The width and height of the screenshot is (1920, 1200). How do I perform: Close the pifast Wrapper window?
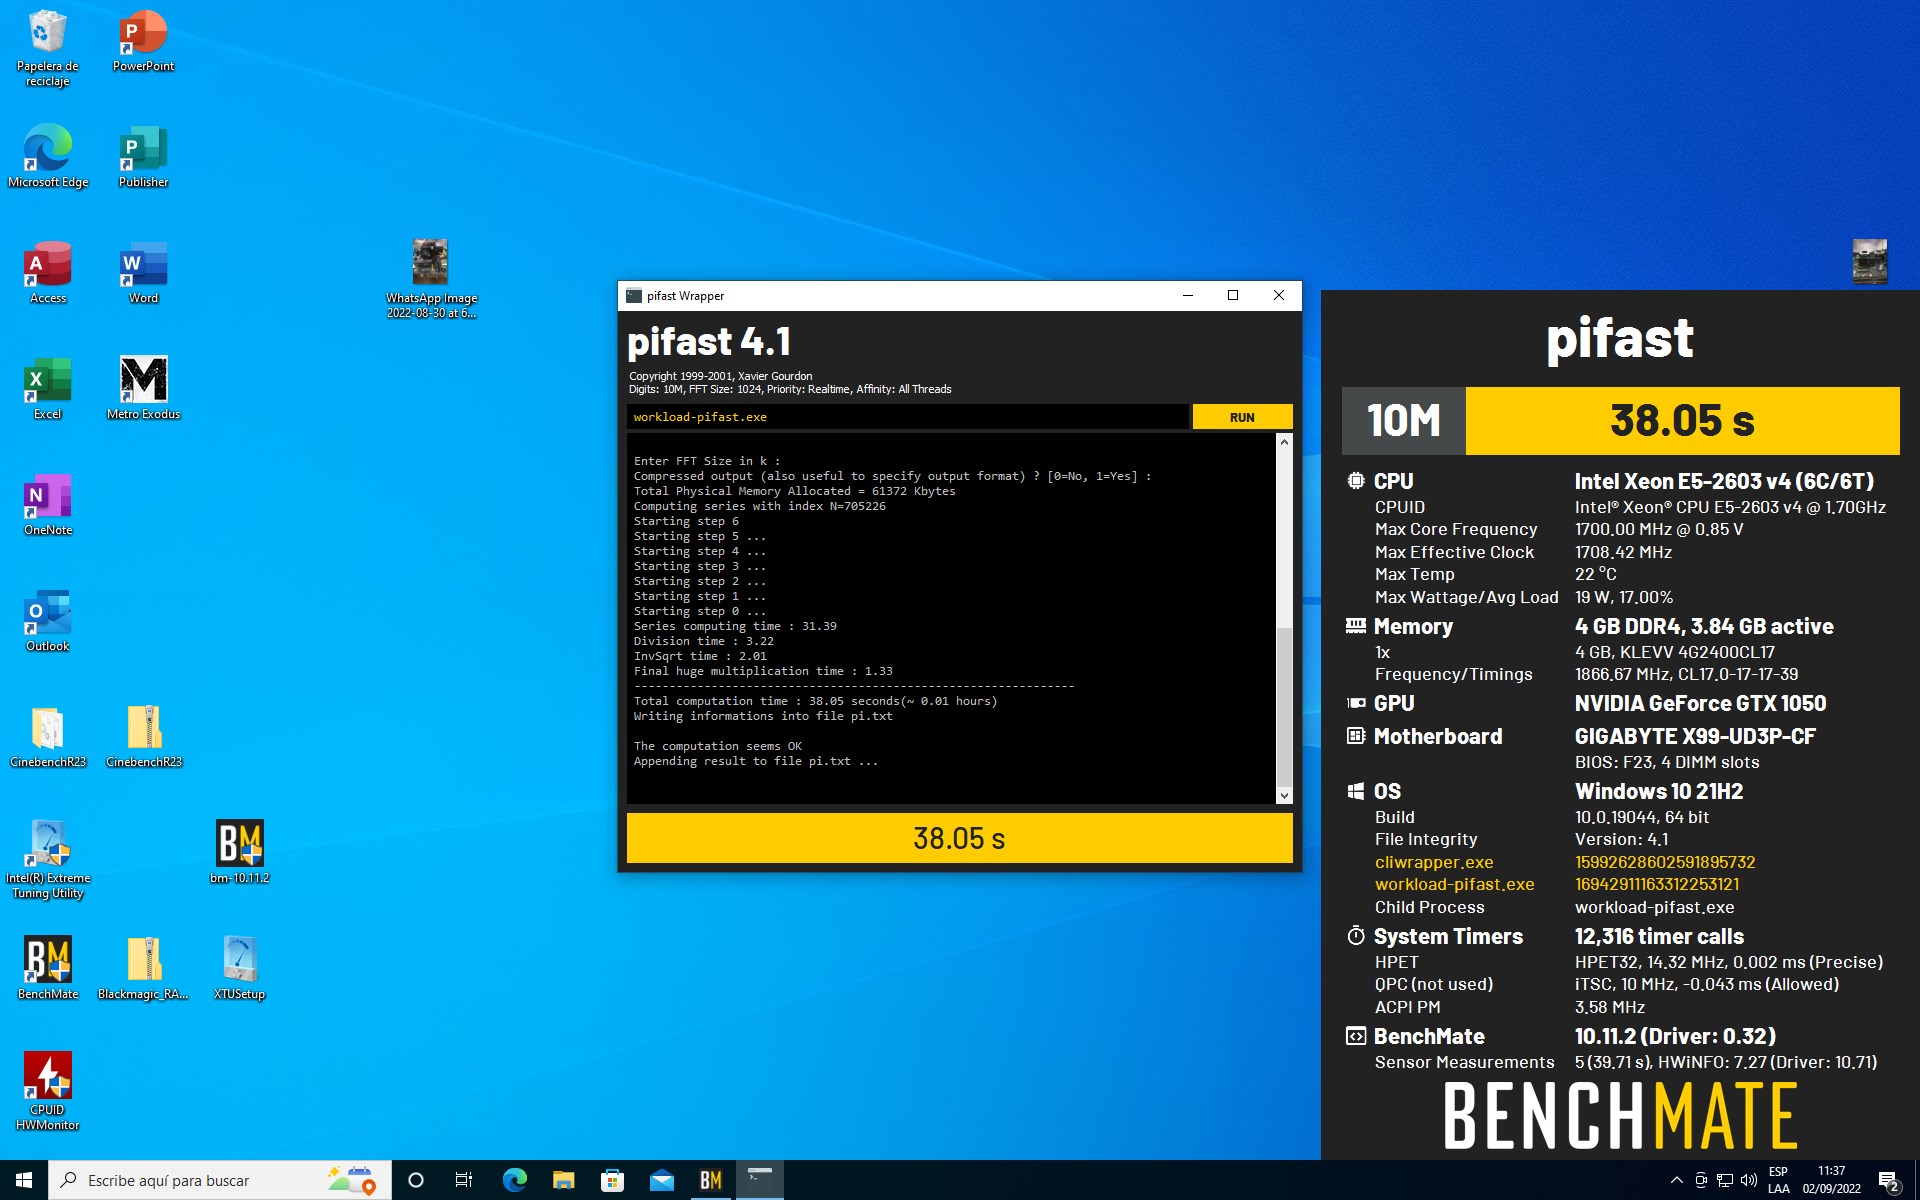coord(1278,295)
